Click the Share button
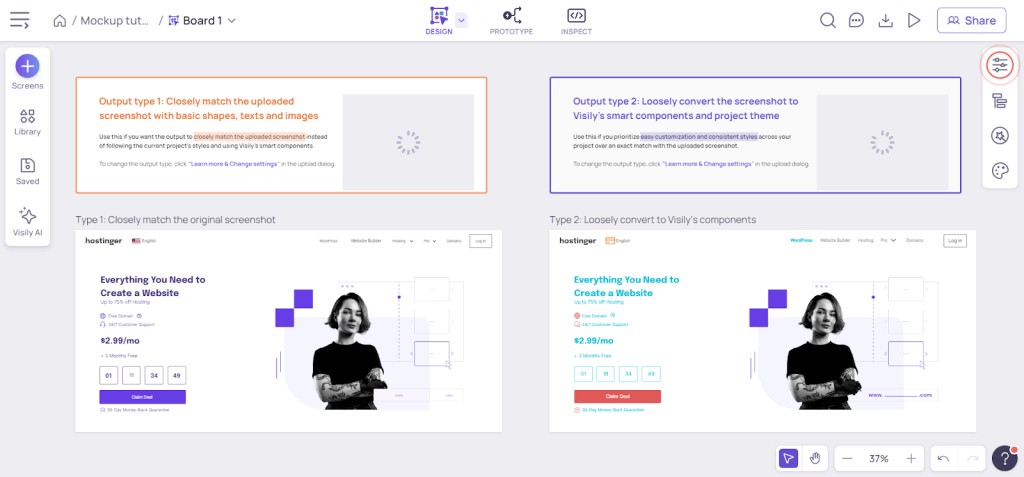This screenshot has height=477, width=1024. pos(972,20)
